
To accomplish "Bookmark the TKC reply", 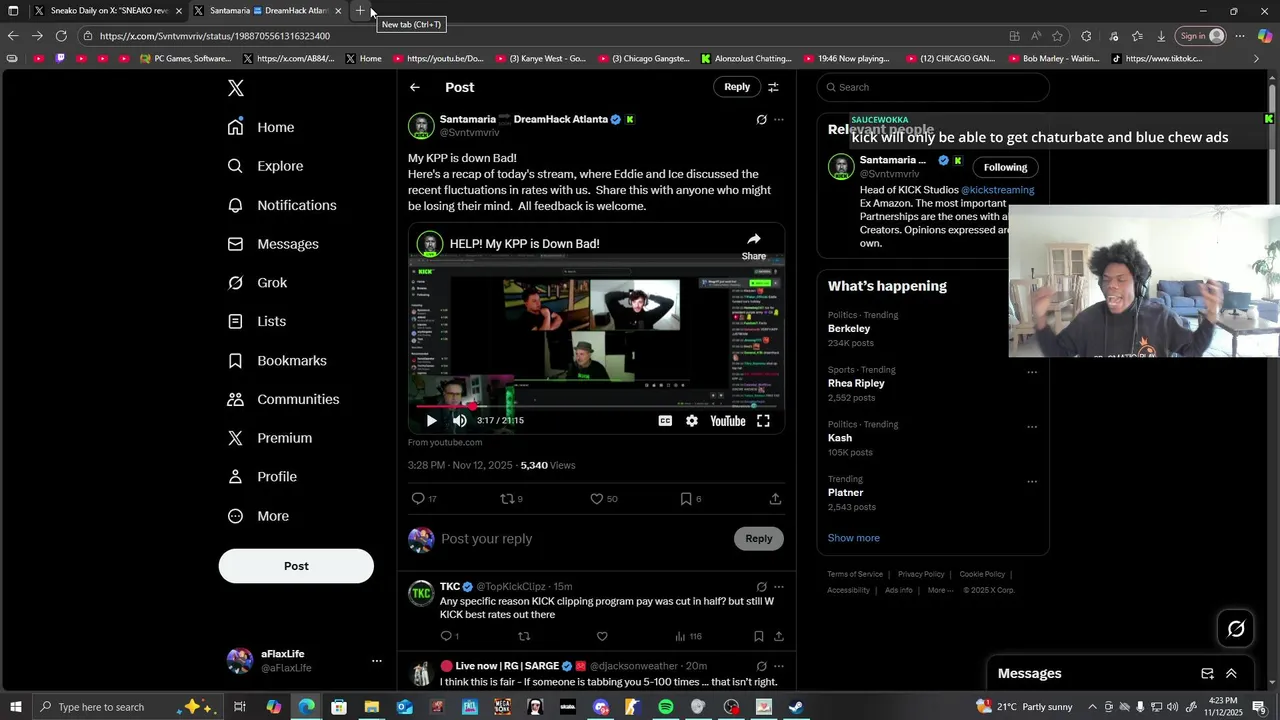I will [759, 636].
